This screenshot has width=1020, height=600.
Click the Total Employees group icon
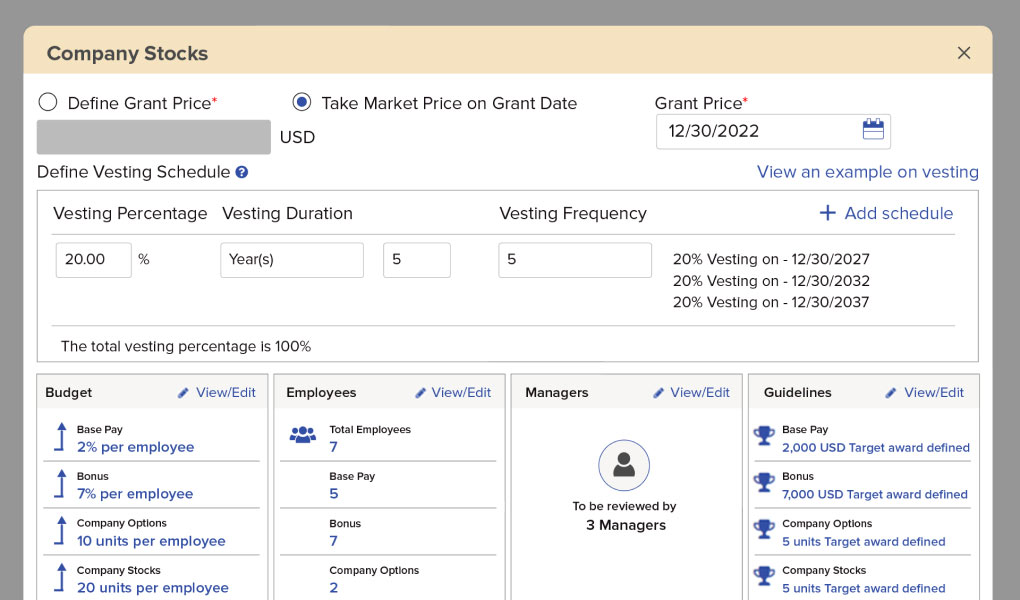[x=302, y=435]
